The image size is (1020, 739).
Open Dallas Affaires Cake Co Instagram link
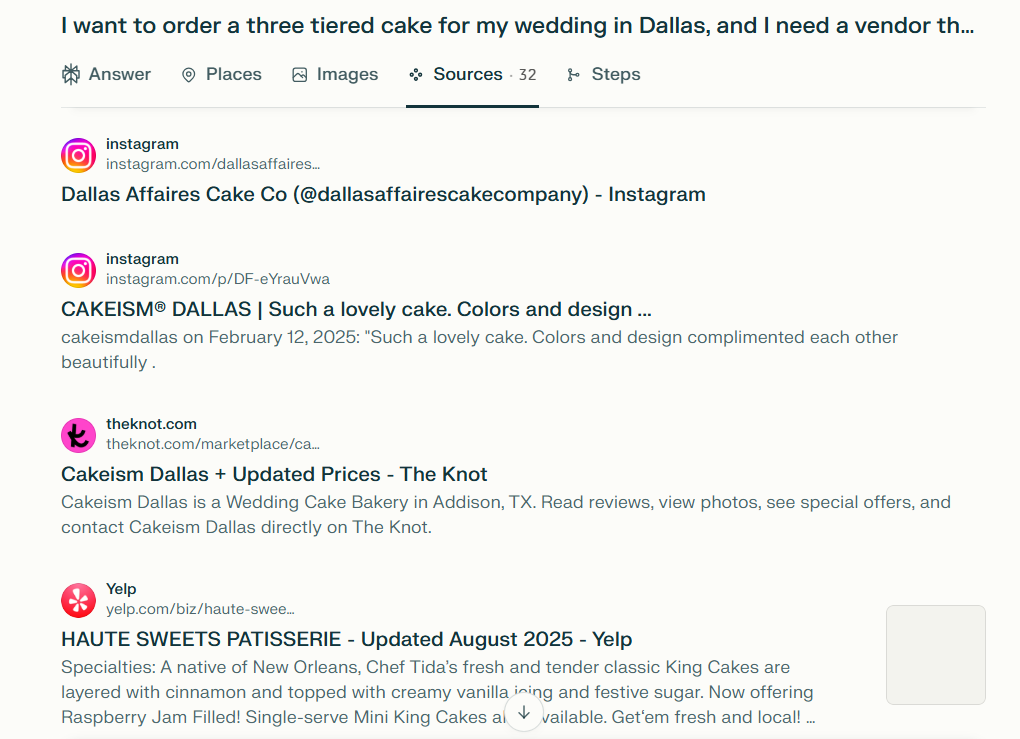click(x=383, y=195)
